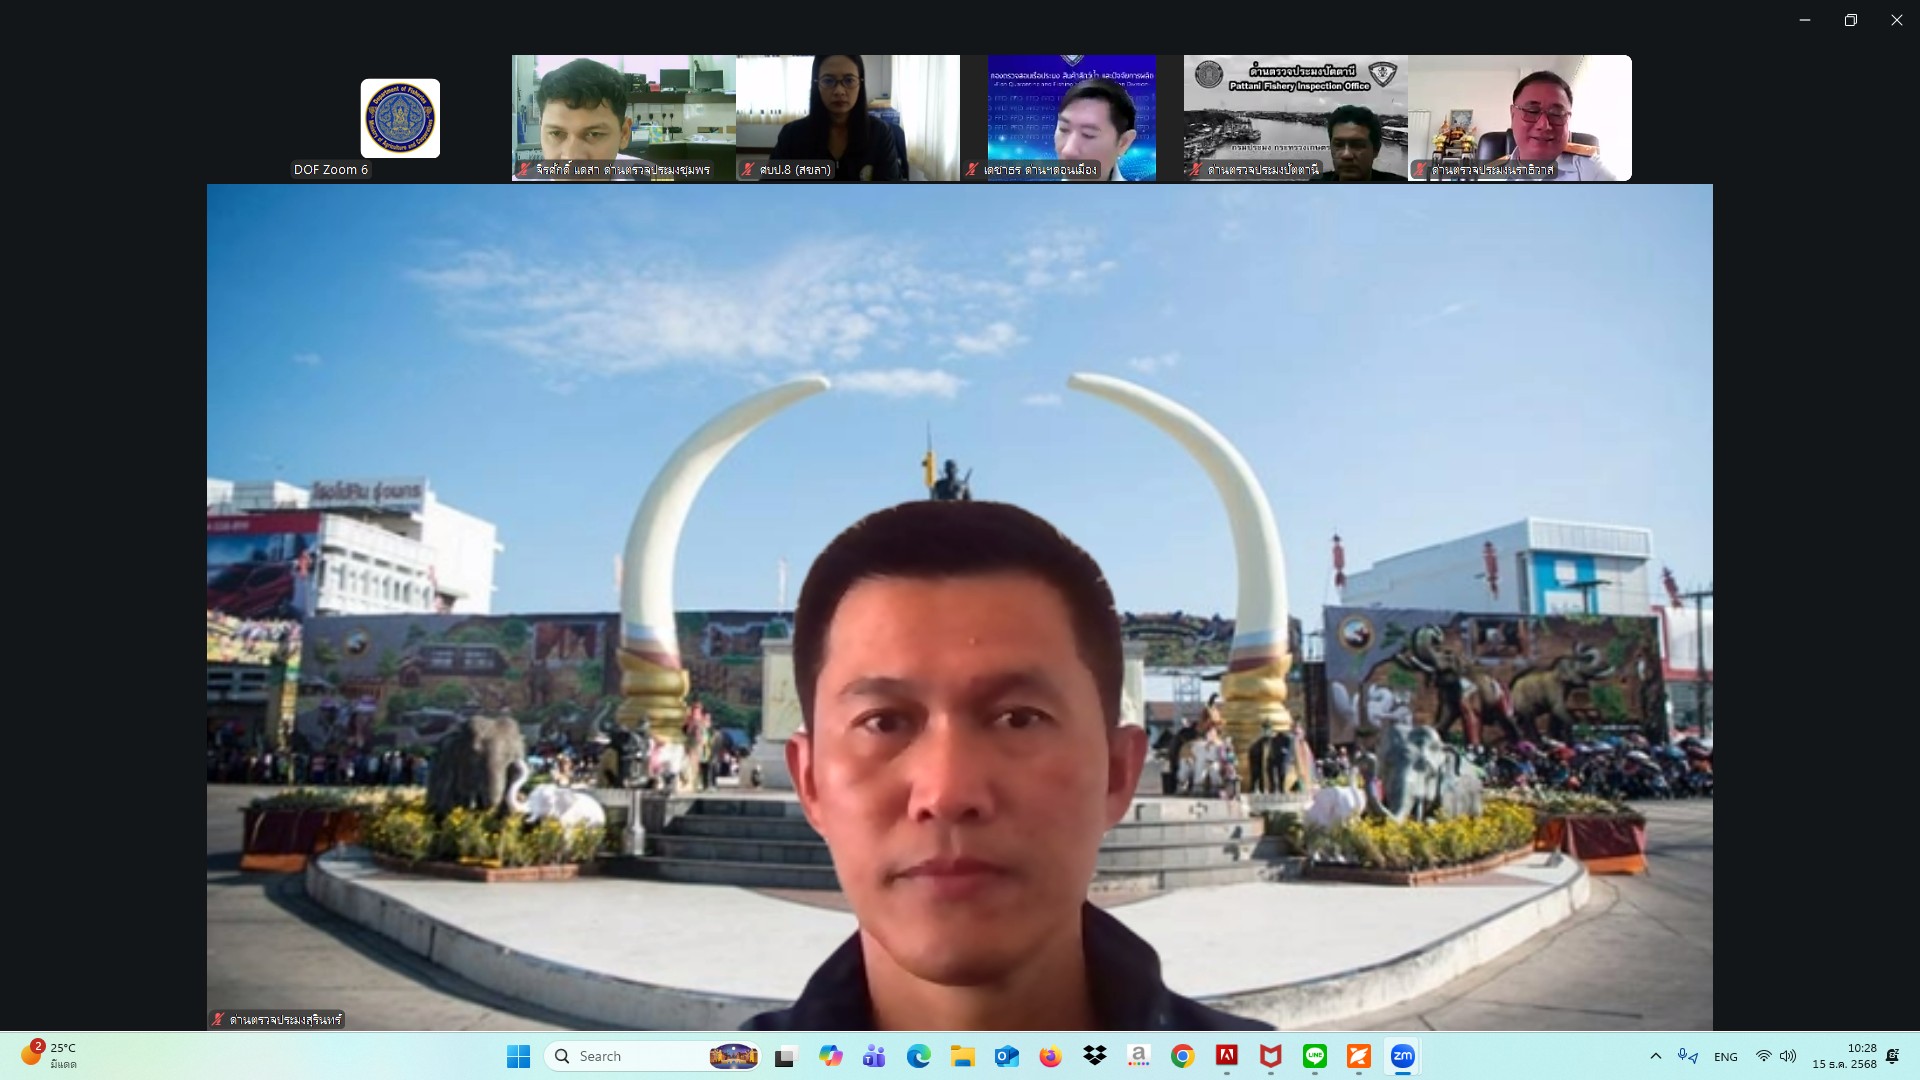Open Windows Start menu
This screenshot has width=1920, height=1080.
518,1056
